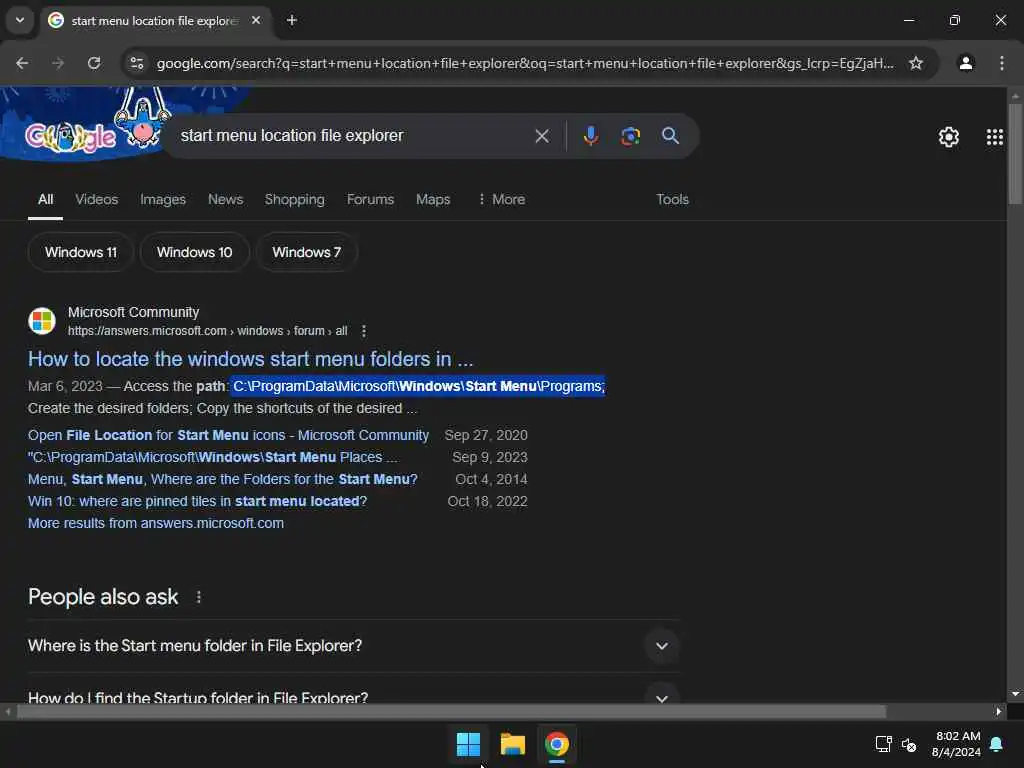Click the Chrome taskbar icon

point(557,744)
